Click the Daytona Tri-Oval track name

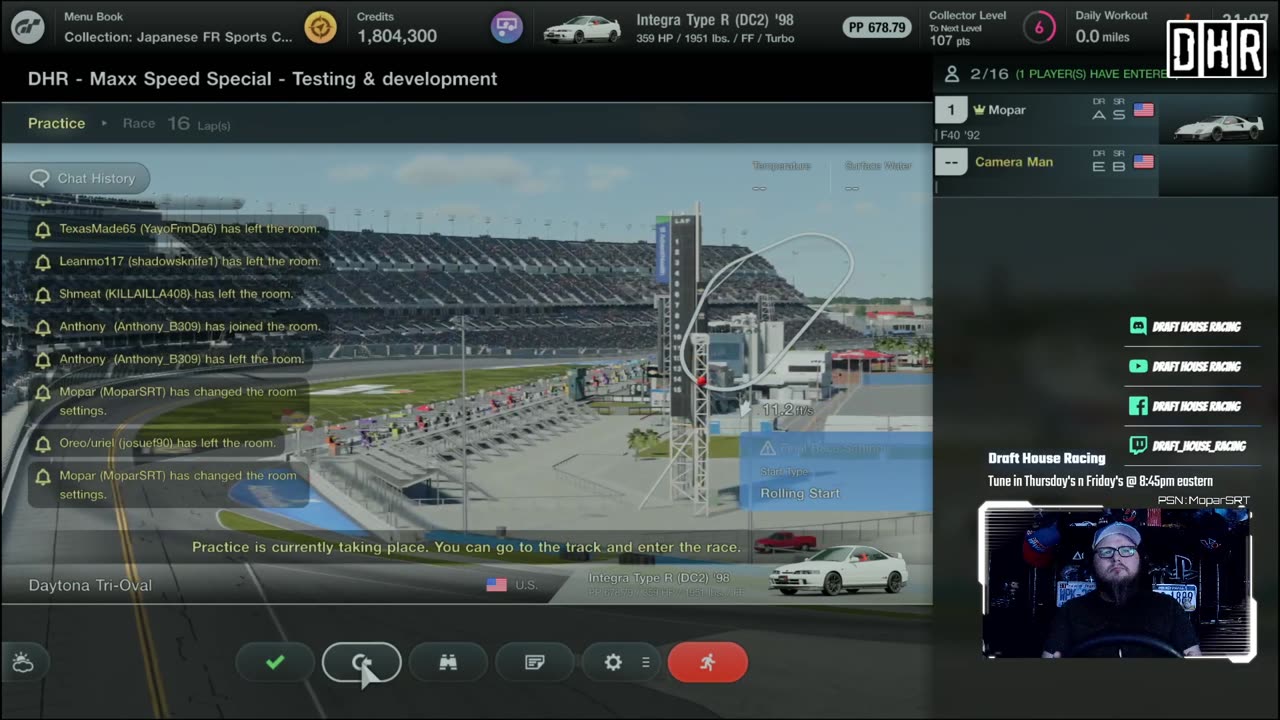(x=90, y=585)
